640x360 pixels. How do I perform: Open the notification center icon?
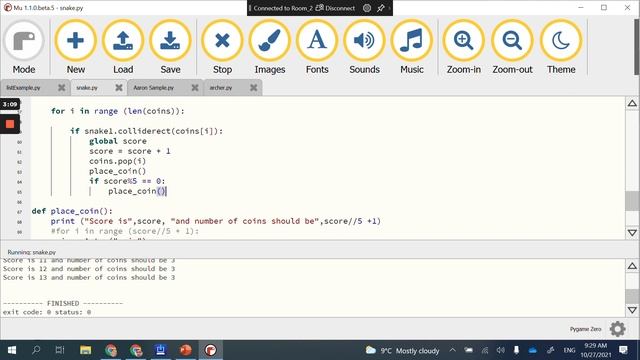click(x=623, y=350)
